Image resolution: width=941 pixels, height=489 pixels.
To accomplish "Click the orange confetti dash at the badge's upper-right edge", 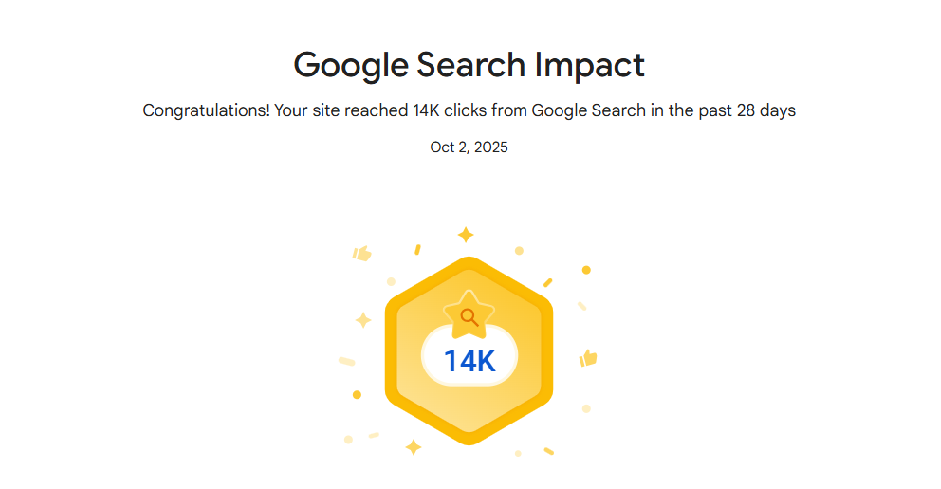I will point(547,282).
